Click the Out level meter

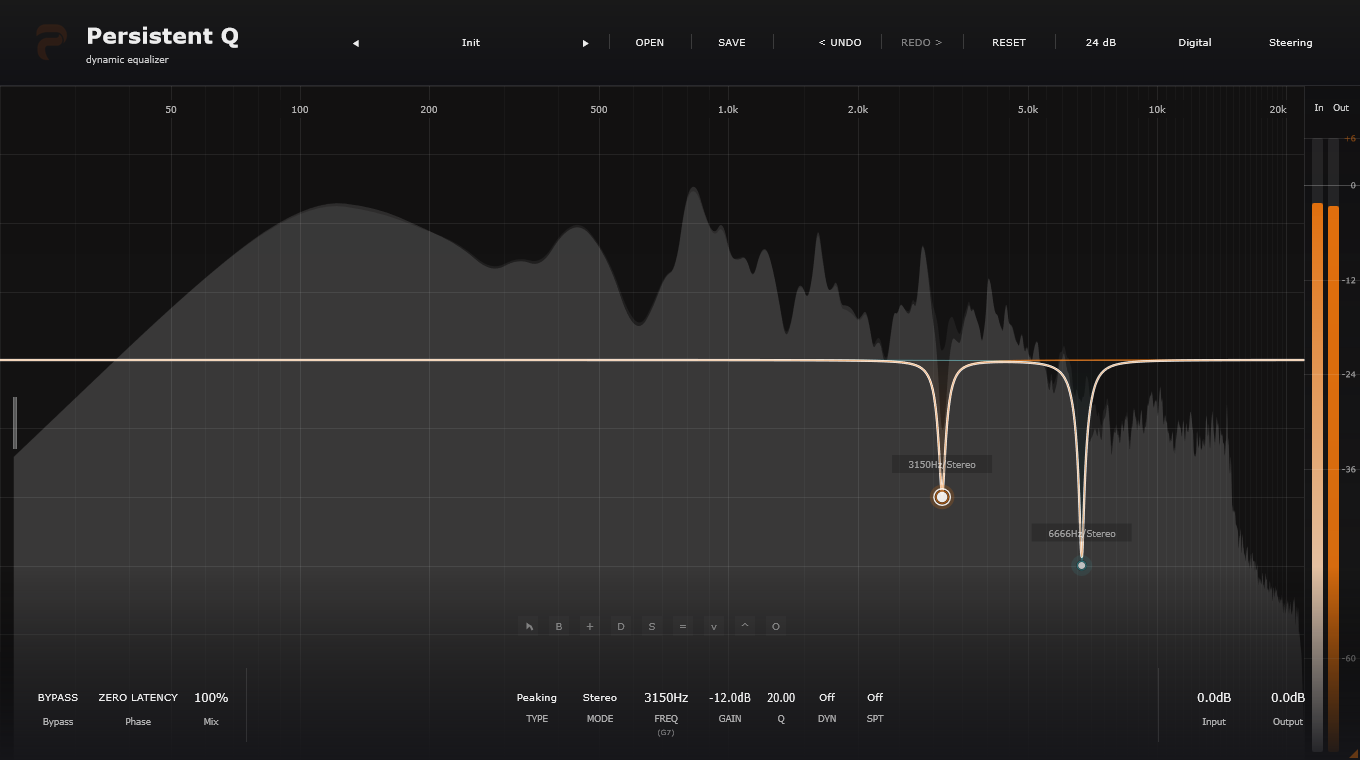[1333, 444]
